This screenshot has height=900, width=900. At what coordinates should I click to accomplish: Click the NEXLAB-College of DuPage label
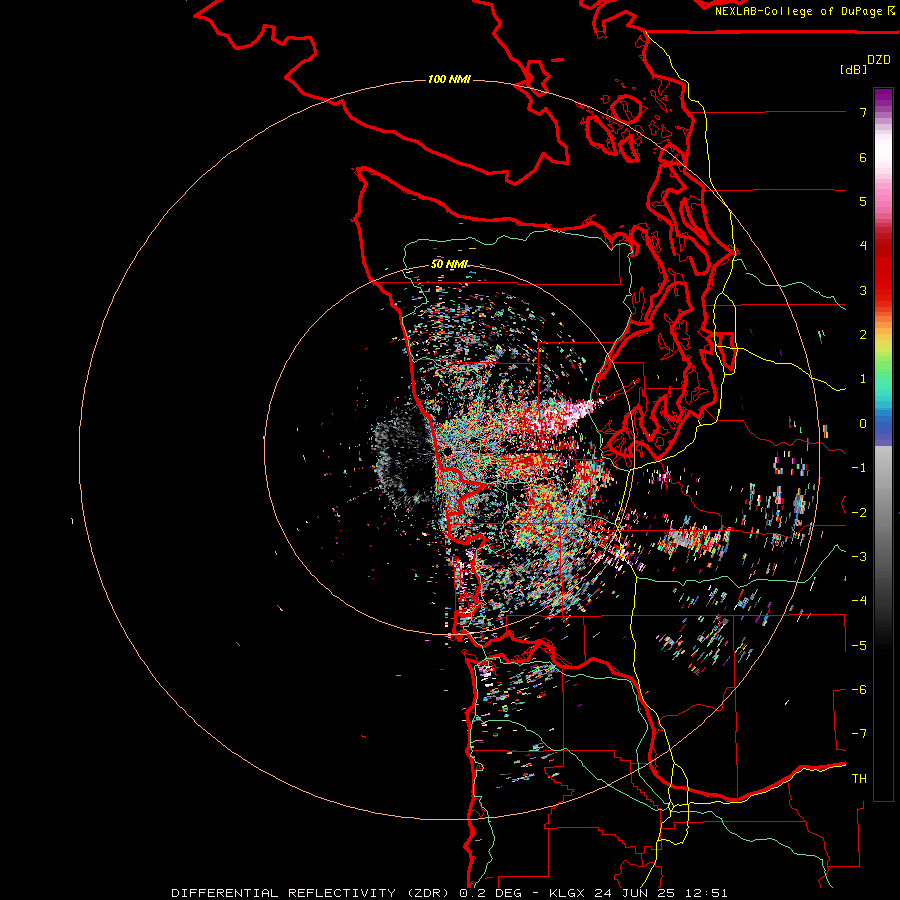800,11
